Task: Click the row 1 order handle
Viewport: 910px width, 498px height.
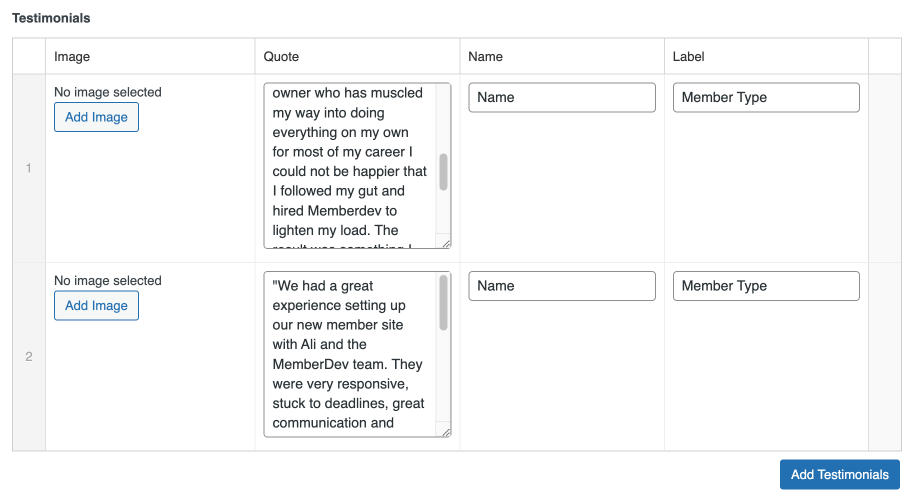Action: 29,168
